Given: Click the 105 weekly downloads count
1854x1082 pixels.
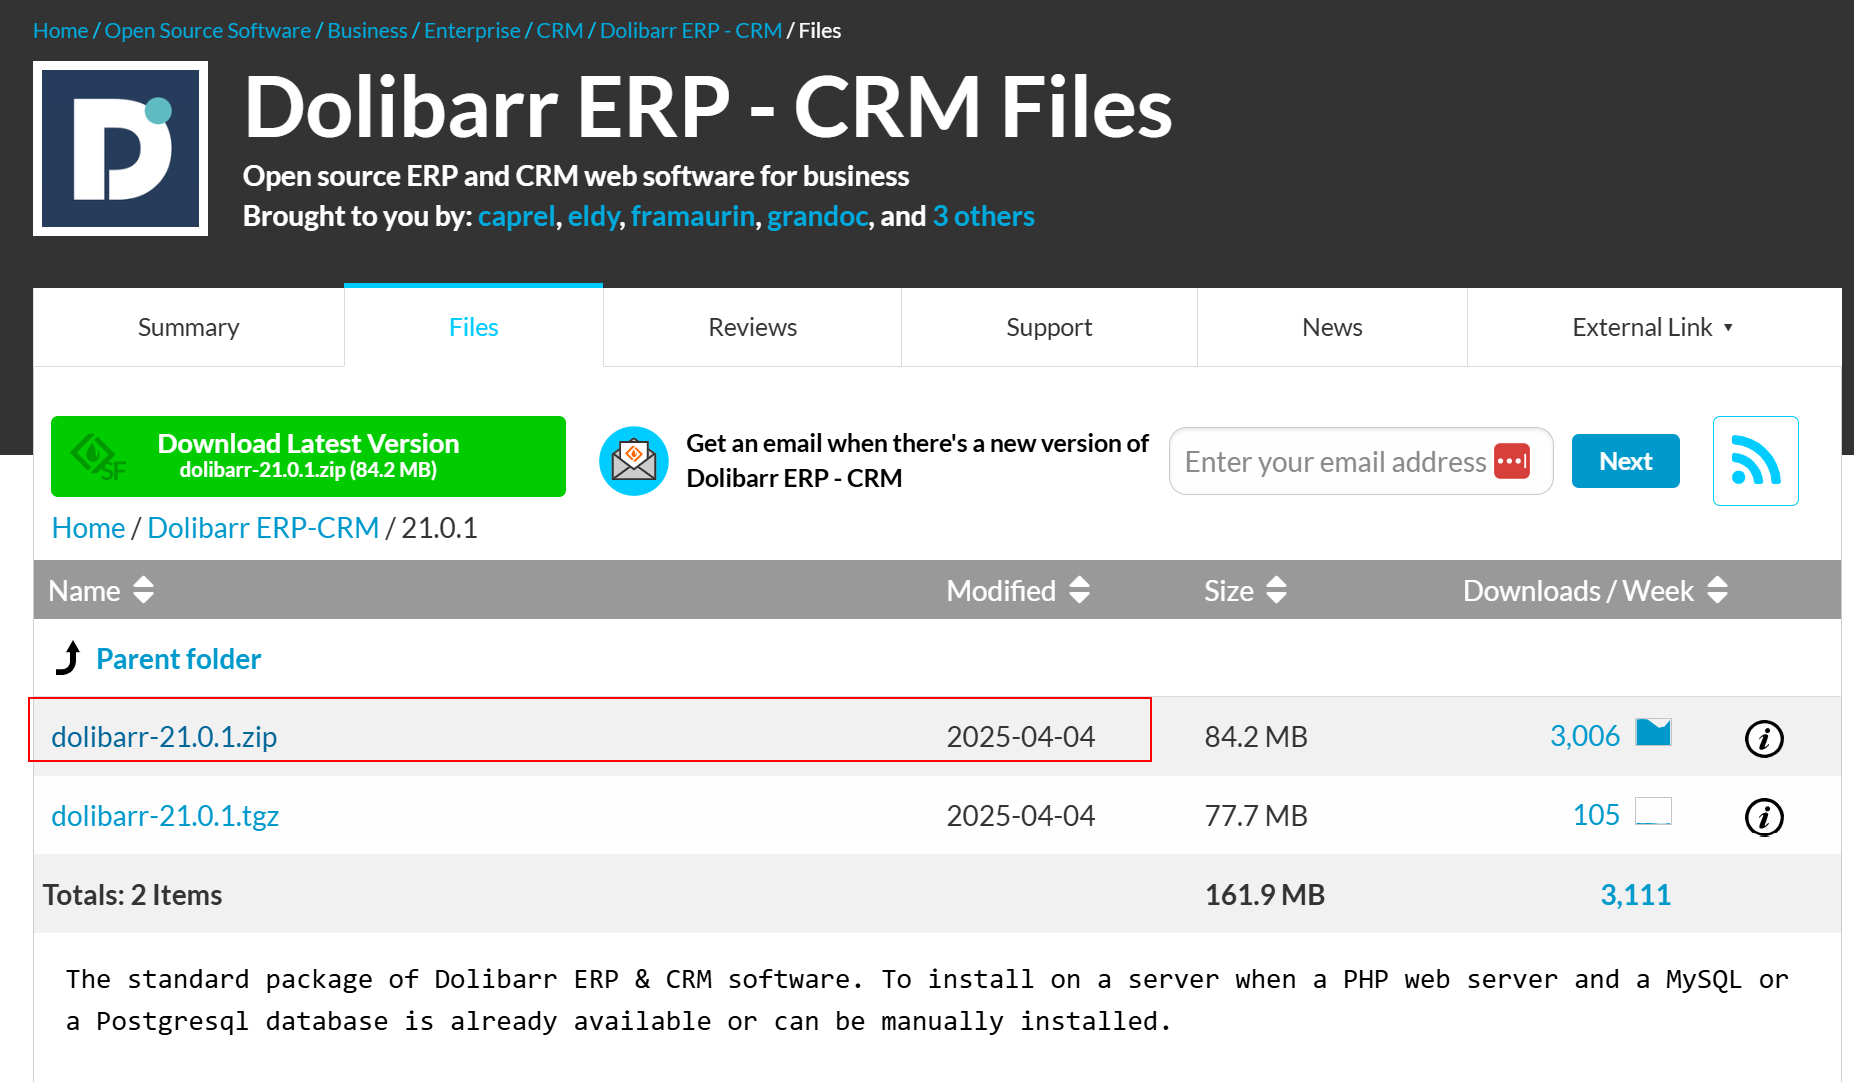Looking at the screenshot, I should (x=1596, y=814).
